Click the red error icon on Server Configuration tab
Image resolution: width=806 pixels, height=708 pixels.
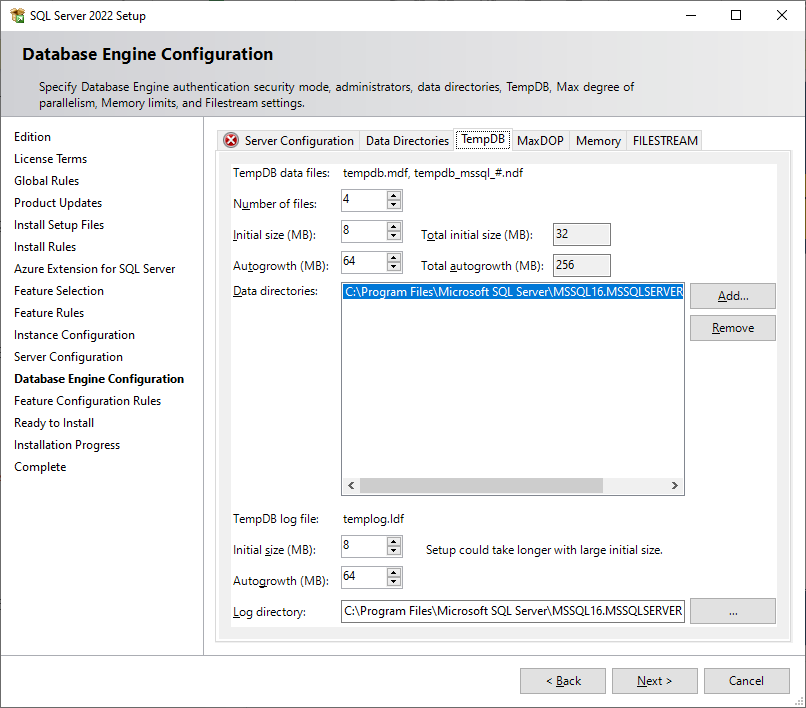click(x=230, y=140)
